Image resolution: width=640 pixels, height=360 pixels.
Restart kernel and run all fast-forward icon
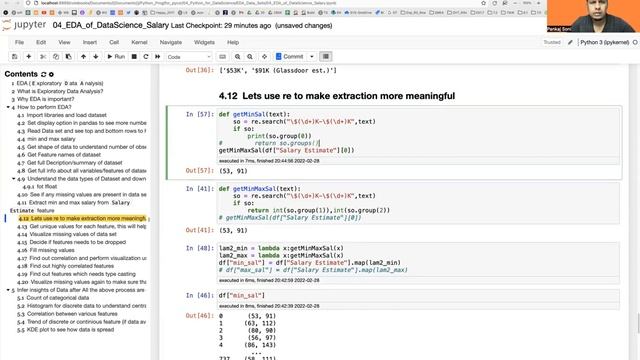[x=158, y=57]
